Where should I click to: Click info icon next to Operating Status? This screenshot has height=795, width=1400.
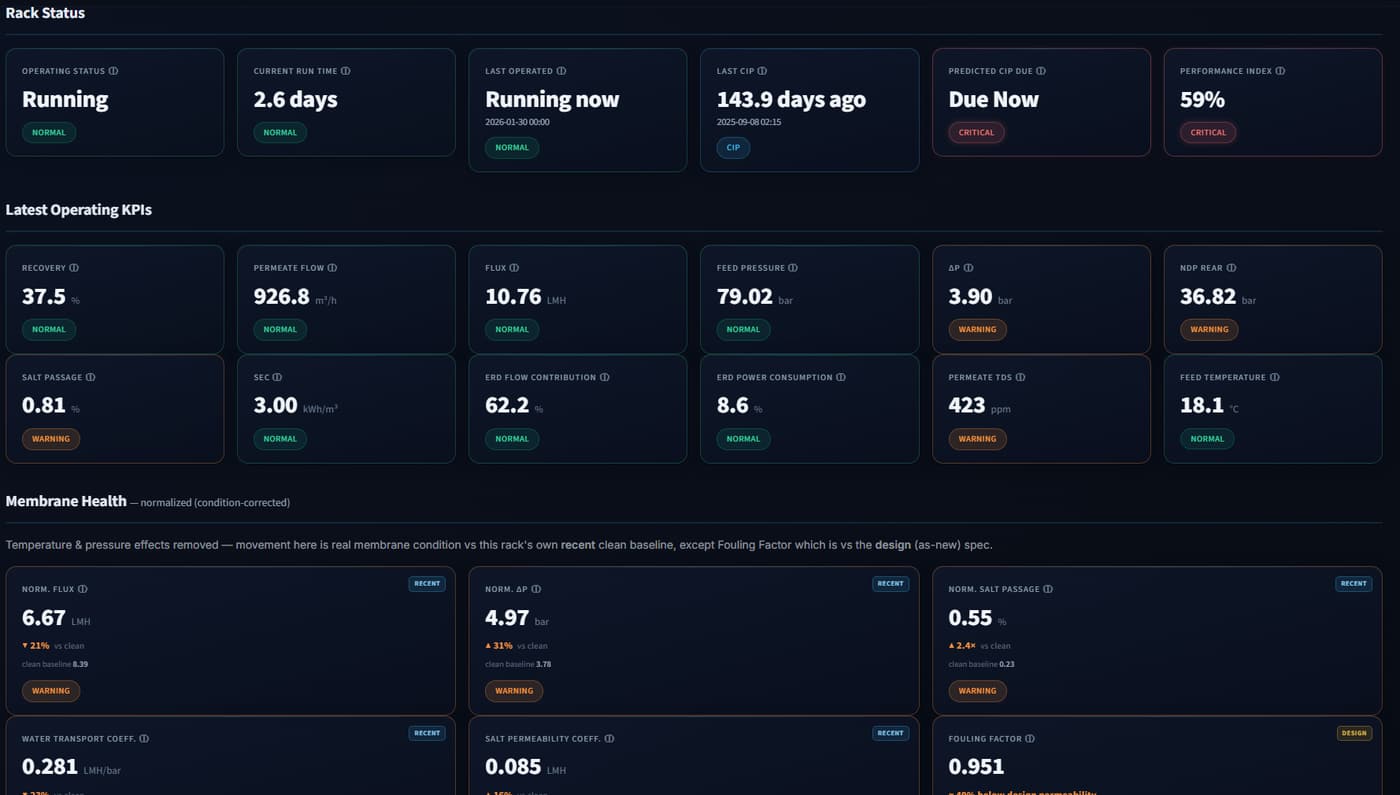(x=113, y=71)
